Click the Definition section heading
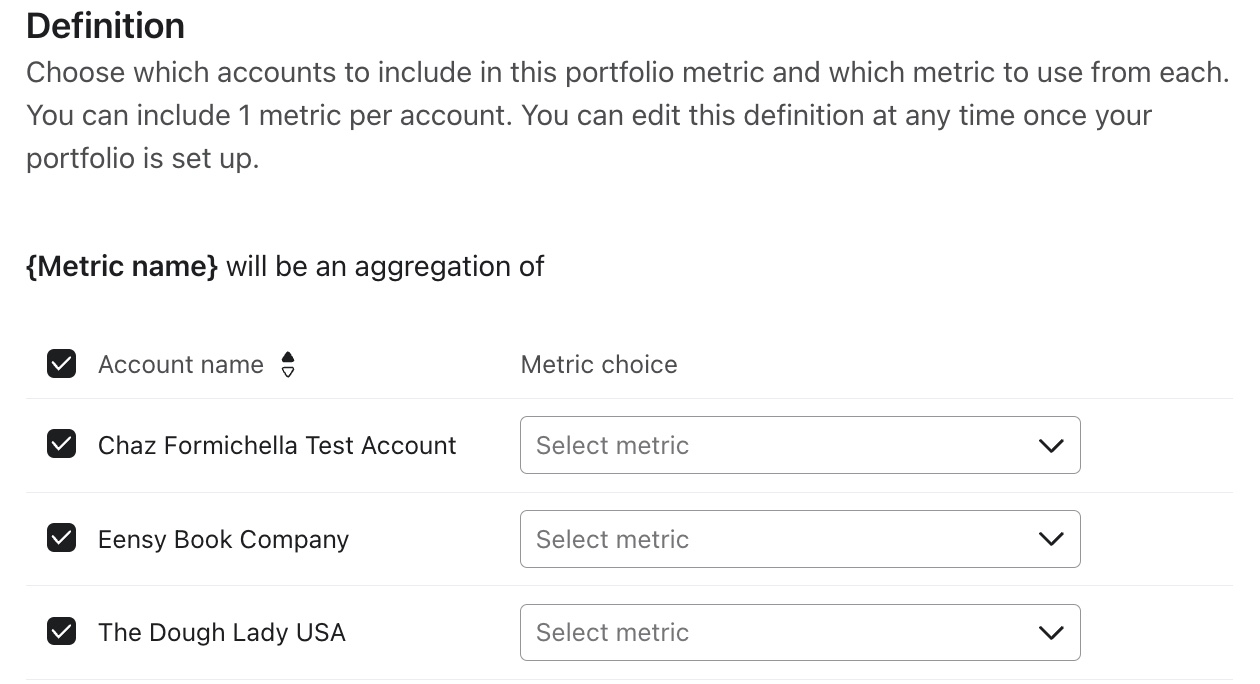 [x=105, y=26]
